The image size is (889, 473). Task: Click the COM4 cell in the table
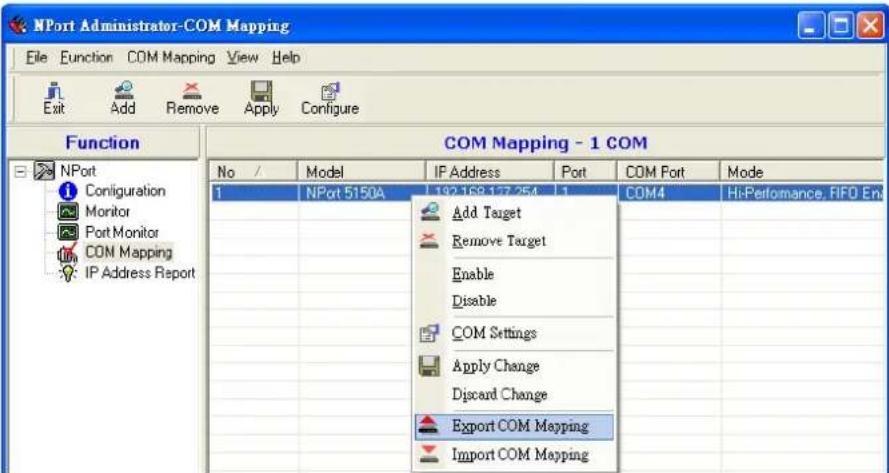pyautogui.click(x=668, y=193)
